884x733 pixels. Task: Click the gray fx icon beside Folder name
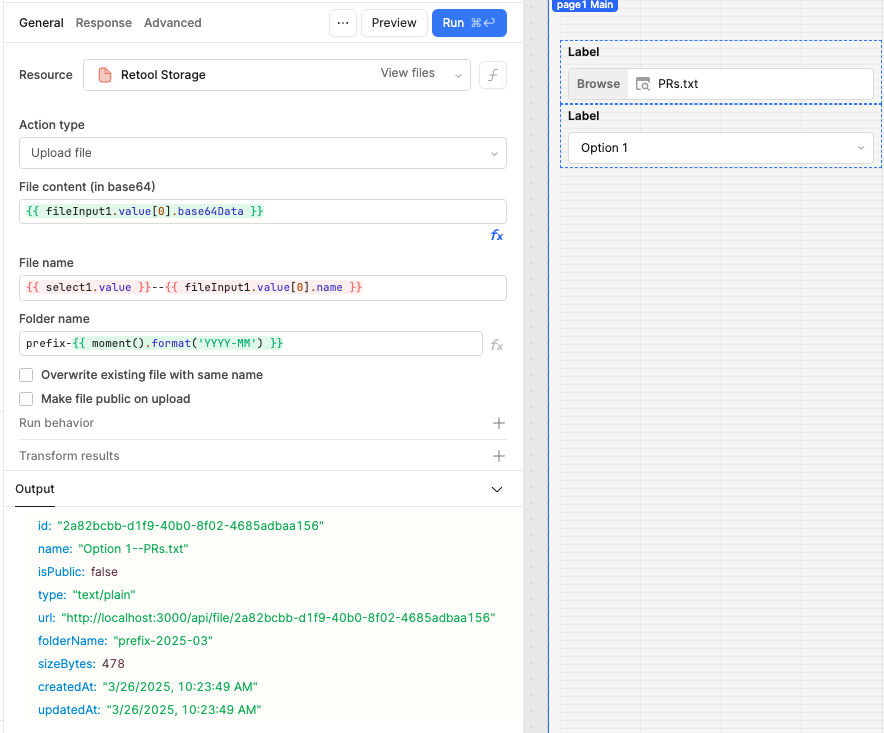497,345
